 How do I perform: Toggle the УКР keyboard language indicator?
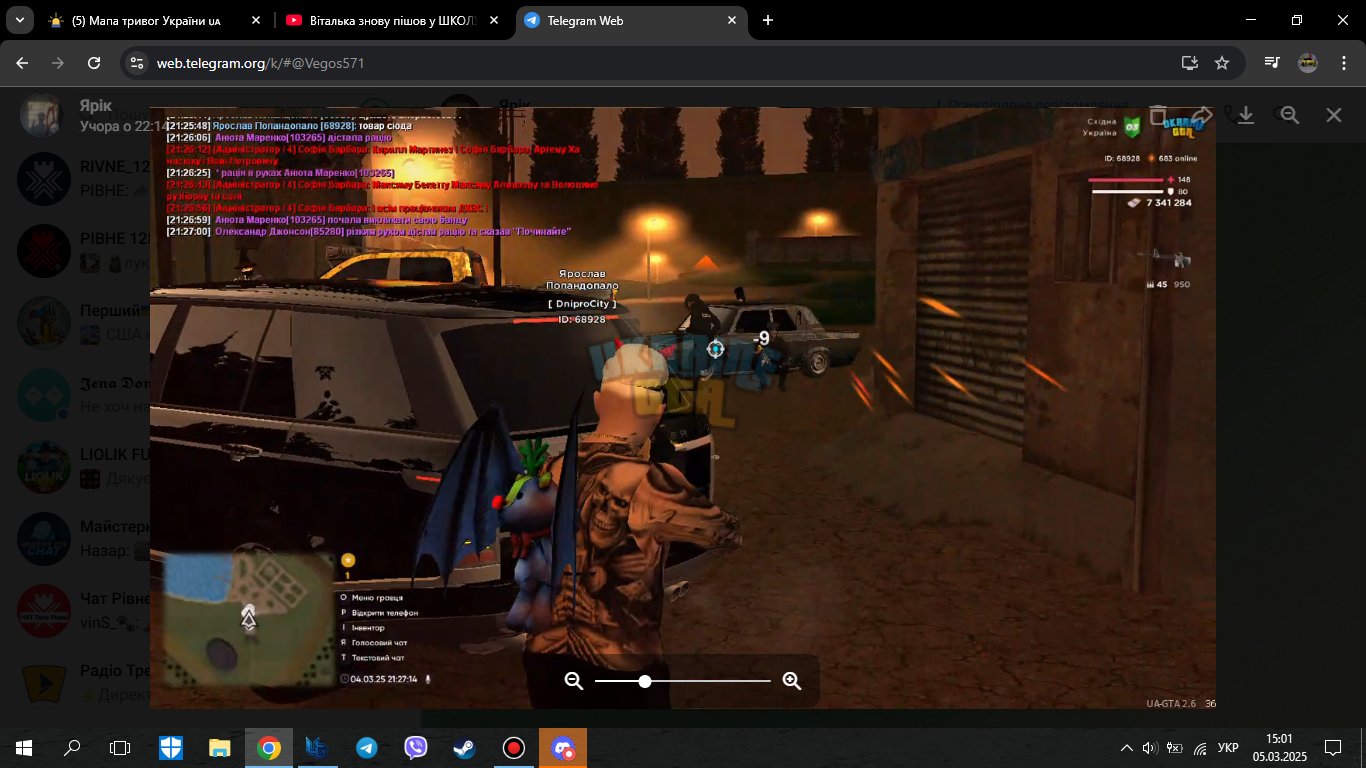click(x=1230, y=748)
